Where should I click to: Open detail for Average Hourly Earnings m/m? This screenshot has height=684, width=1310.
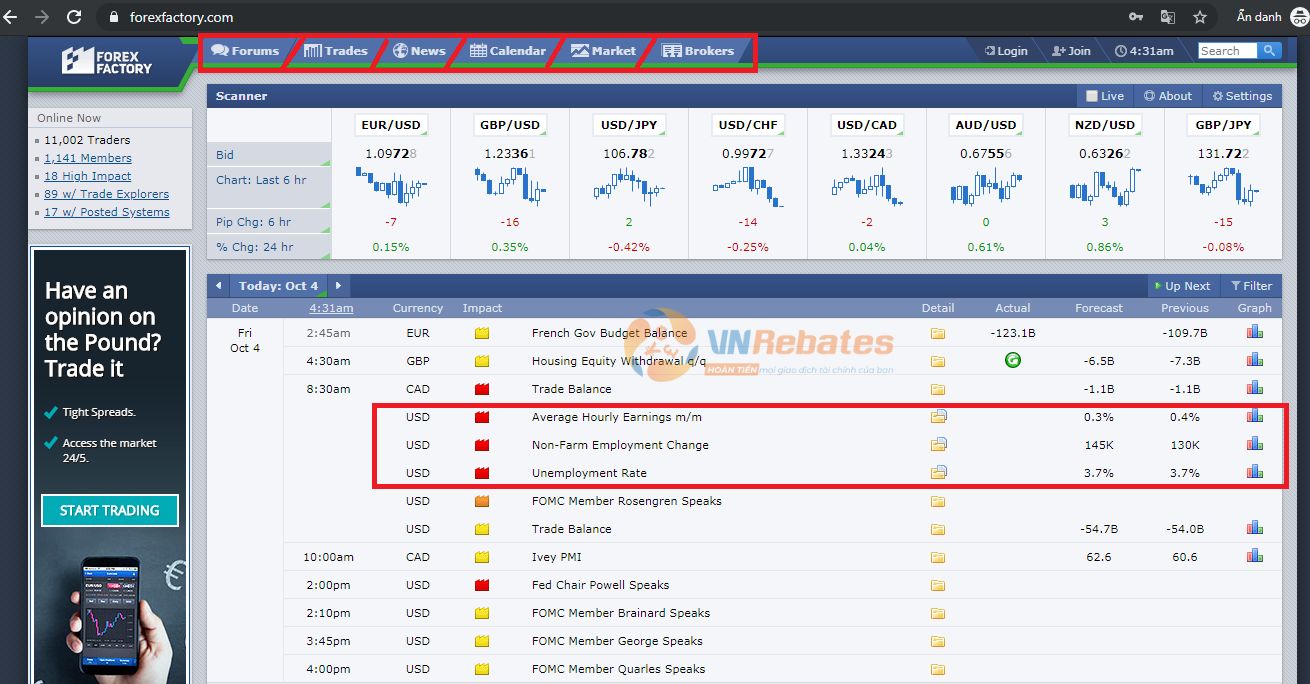click(x=938, y=417)
